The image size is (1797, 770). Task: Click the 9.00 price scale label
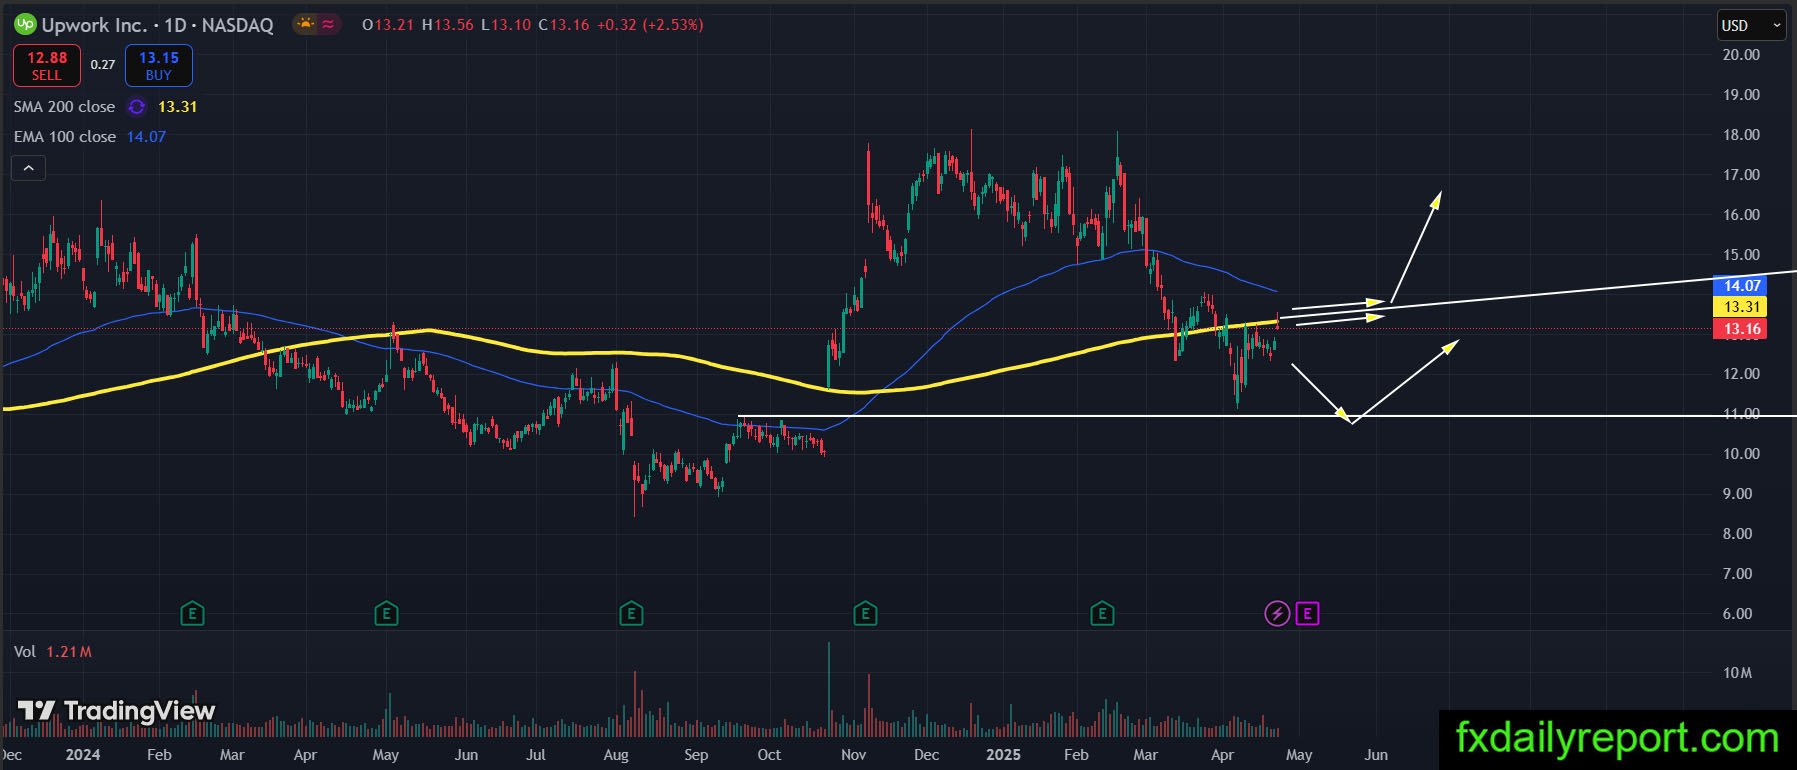point(1737,494)
